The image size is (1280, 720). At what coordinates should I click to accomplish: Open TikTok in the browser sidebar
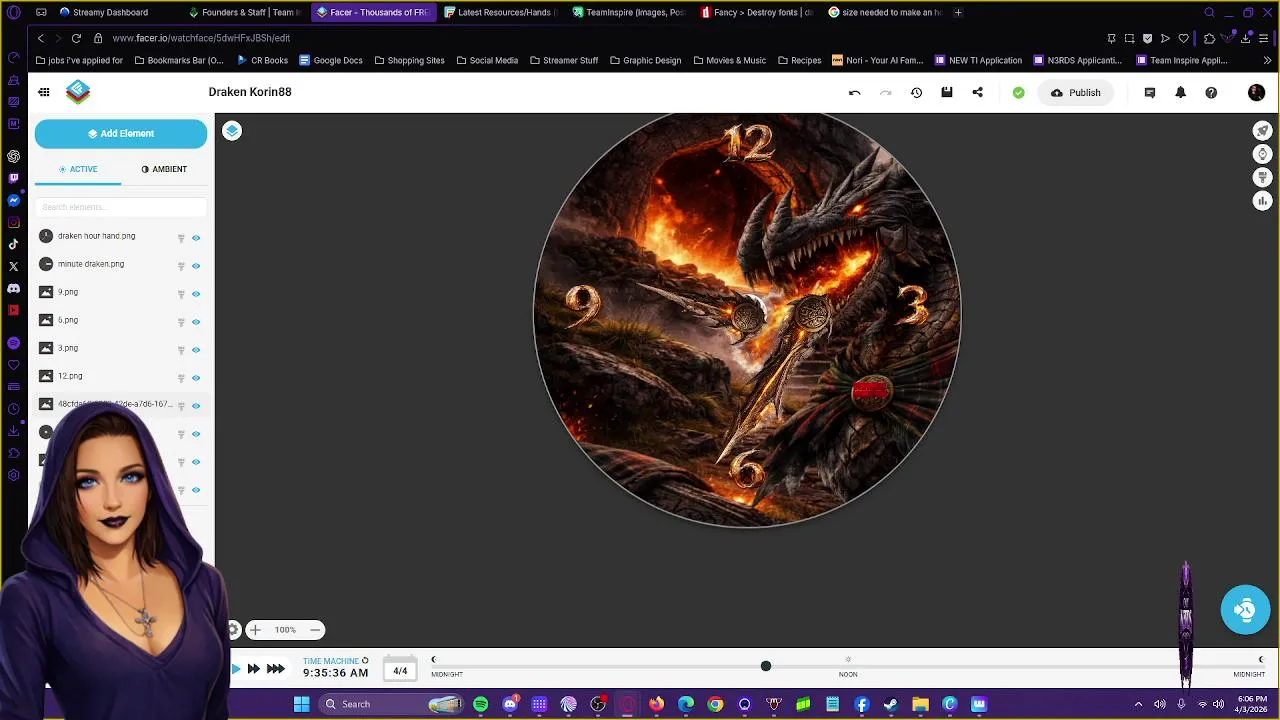tap(13, 244)
